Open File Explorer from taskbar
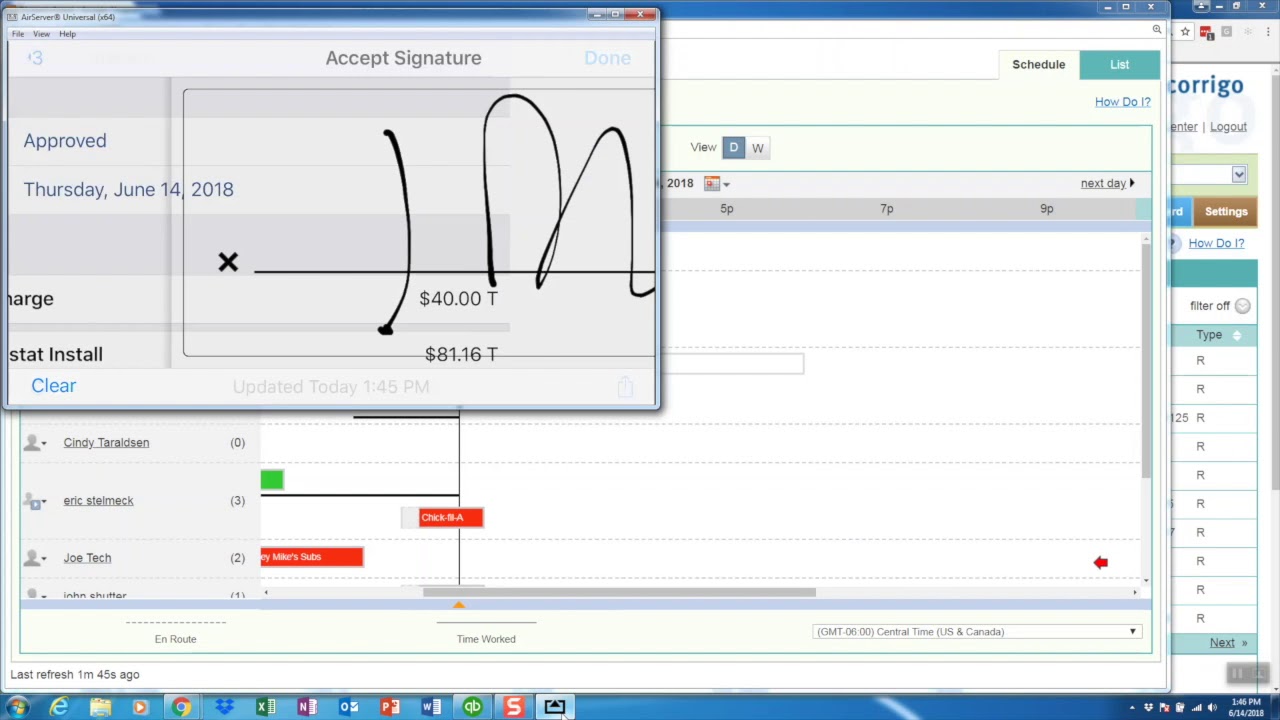Screen dimensions: 1280x720 100,707
